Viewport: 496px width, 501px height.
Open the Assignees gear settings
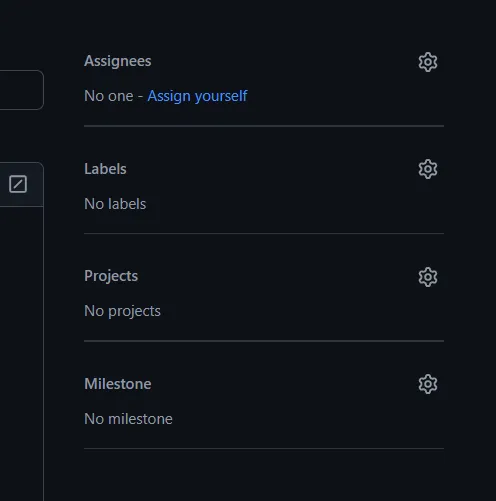pos(428,62)
